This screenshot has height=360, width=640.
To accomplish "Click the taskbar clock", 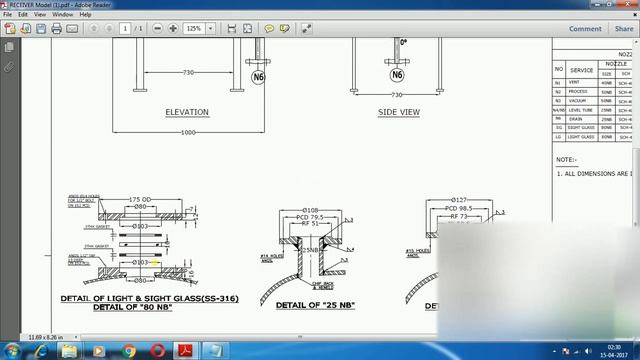I will pos(614,351).
